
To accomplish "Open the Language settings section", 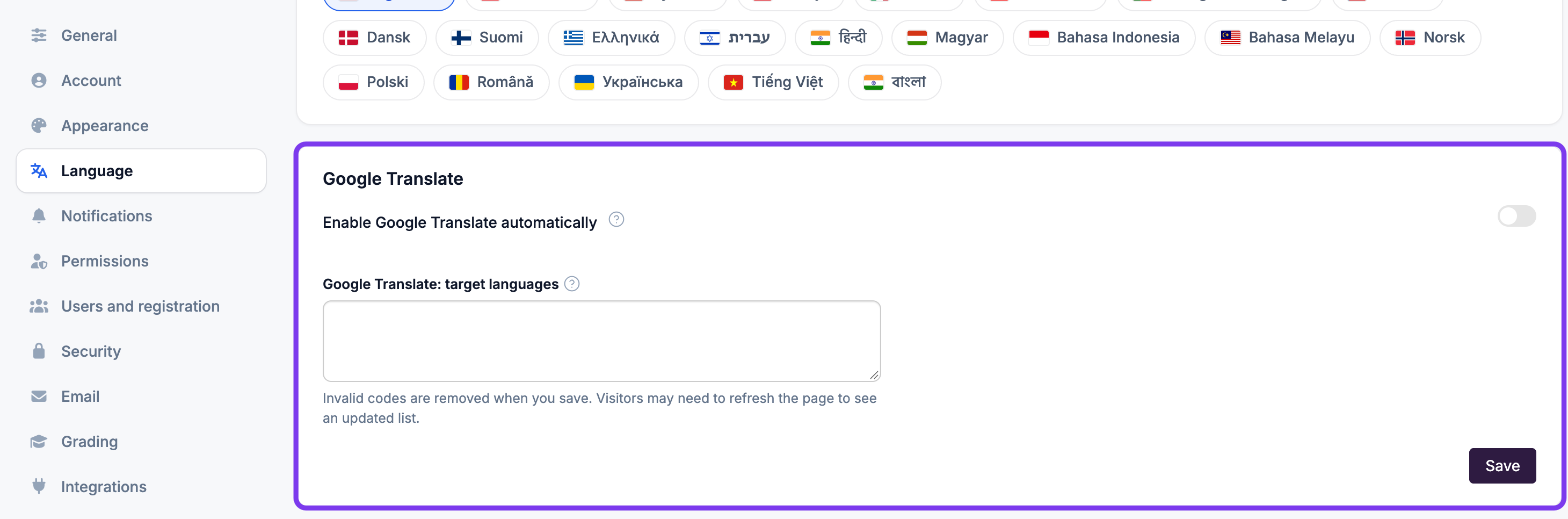I will tap(141, 171).
